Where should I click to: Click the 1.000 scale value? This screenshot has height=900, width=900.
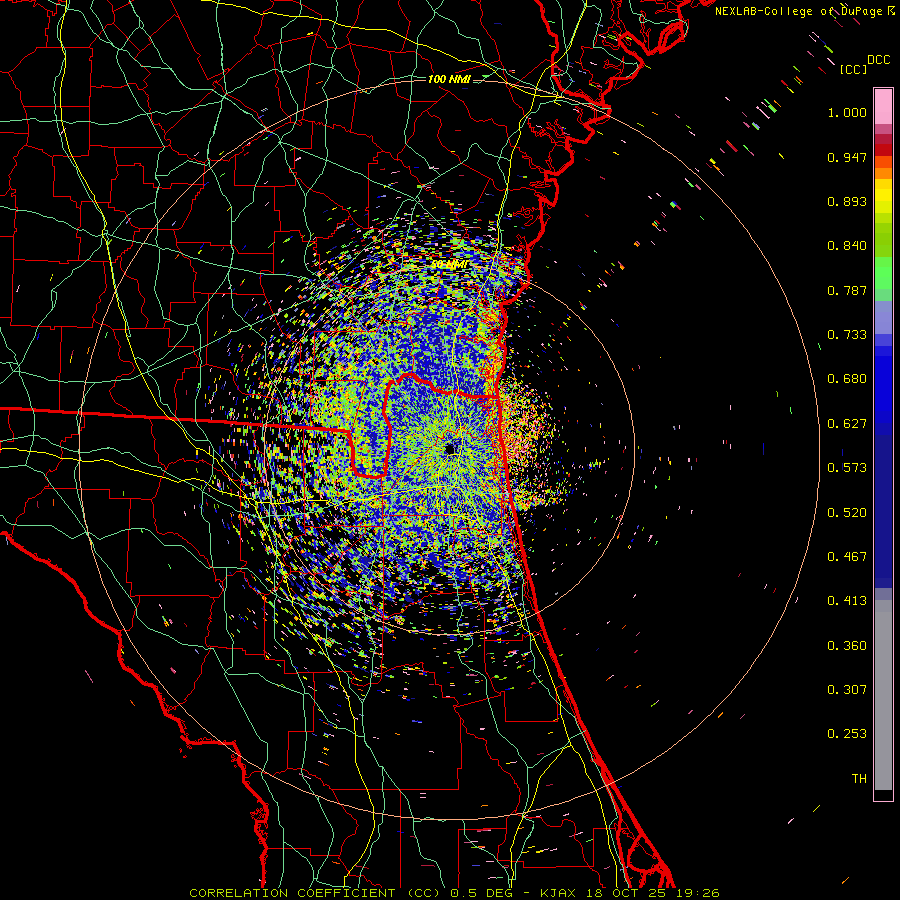click(x=847, y=112)
